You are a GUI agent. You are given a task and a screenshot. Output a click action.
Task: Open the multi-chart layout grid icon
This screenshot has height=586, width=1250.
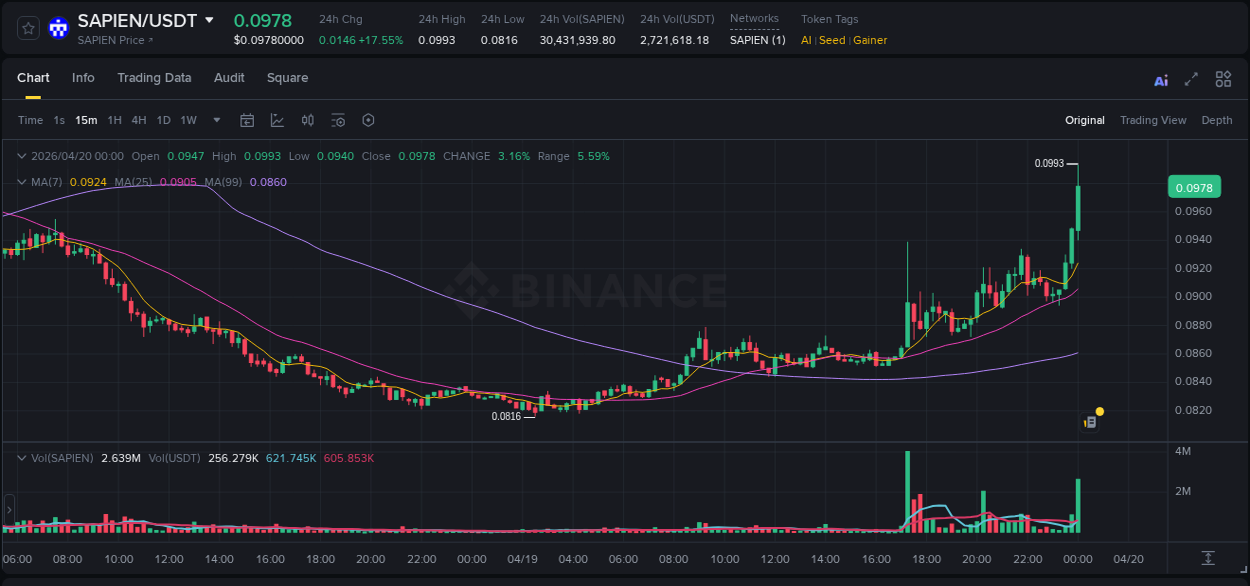click(x=1223, y=80)
